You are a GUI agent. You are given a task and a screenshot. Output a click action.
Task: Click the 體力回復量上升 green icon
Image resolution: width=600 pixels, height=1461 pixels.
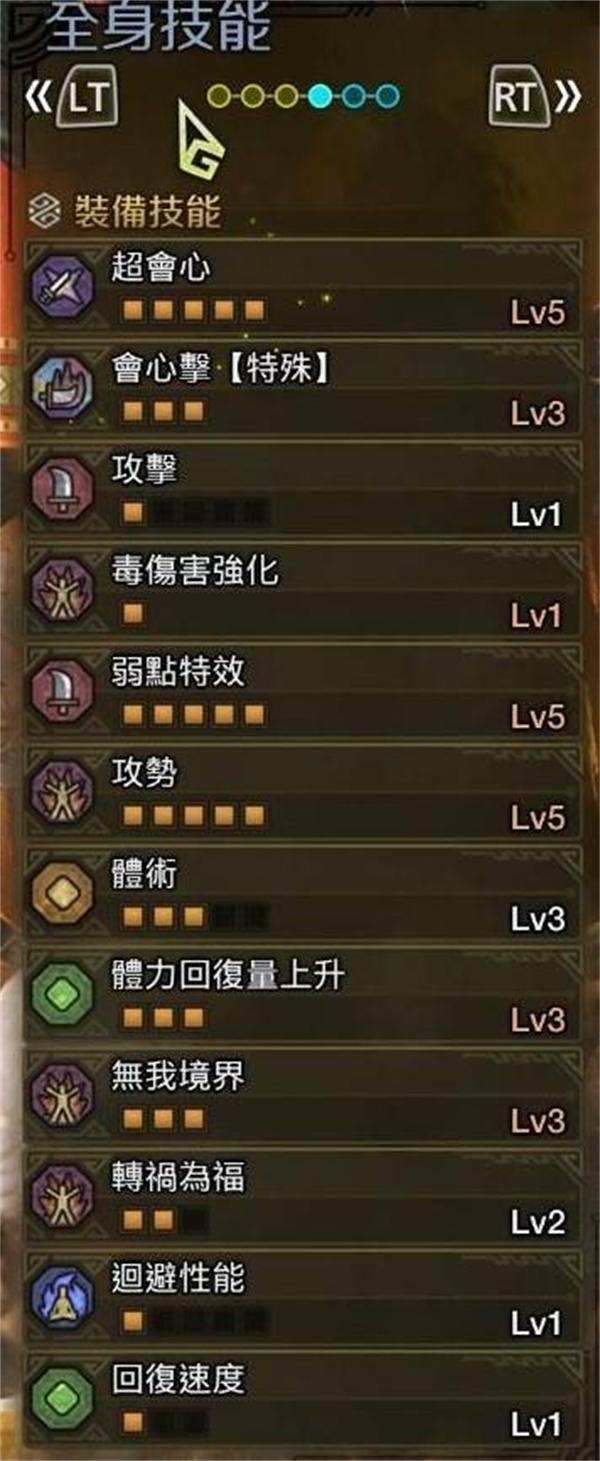click(62, 996)
